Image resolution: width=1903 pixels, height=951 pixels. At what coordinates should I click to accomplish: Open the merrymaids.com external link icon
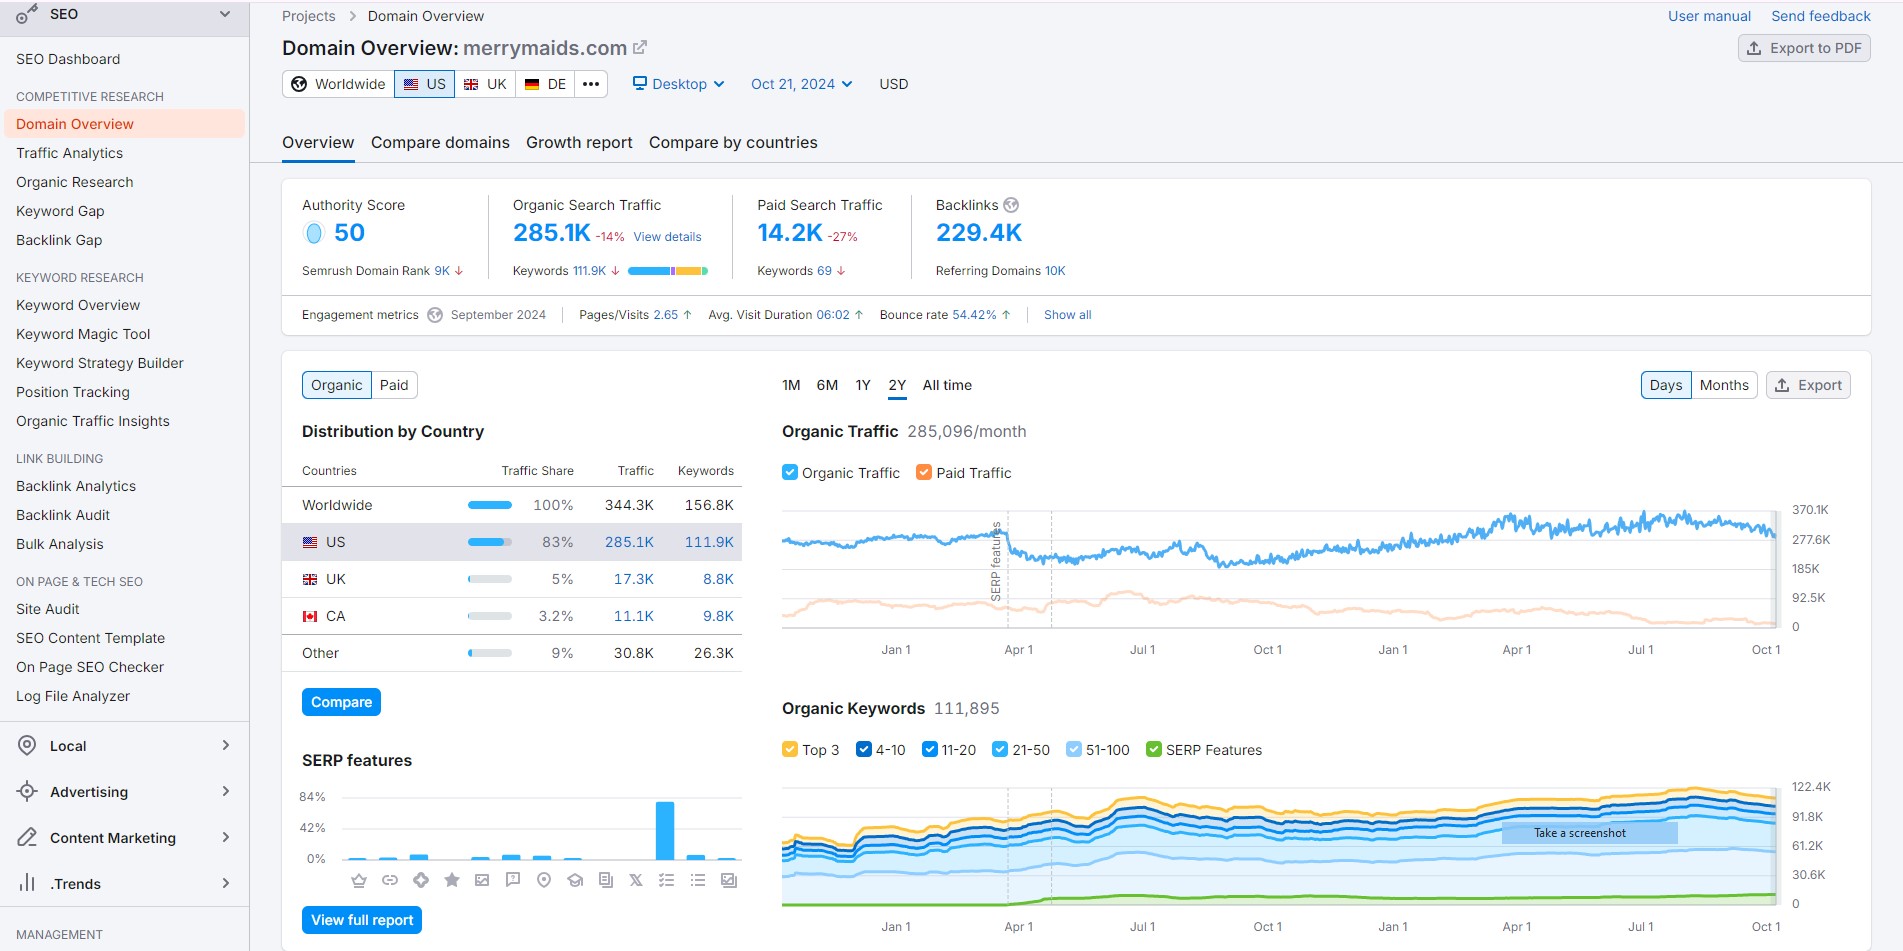point(640,47)
